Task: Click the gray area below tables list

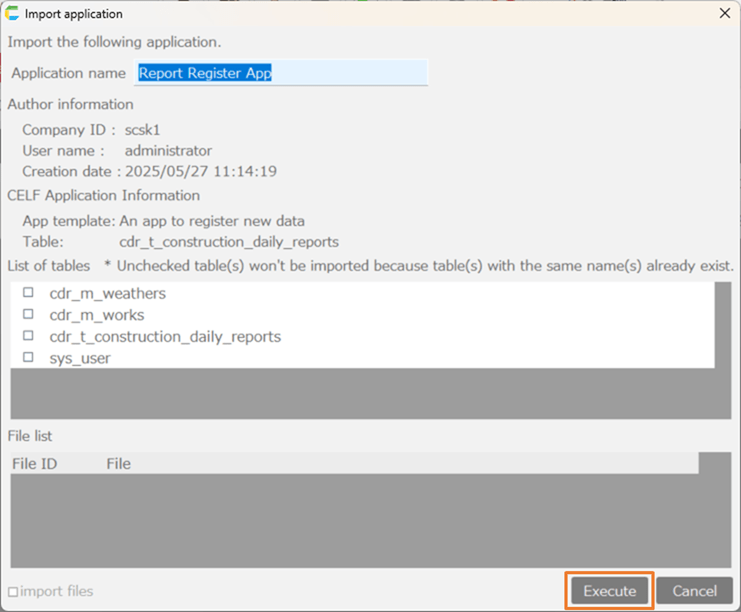Action: point(360,393)
